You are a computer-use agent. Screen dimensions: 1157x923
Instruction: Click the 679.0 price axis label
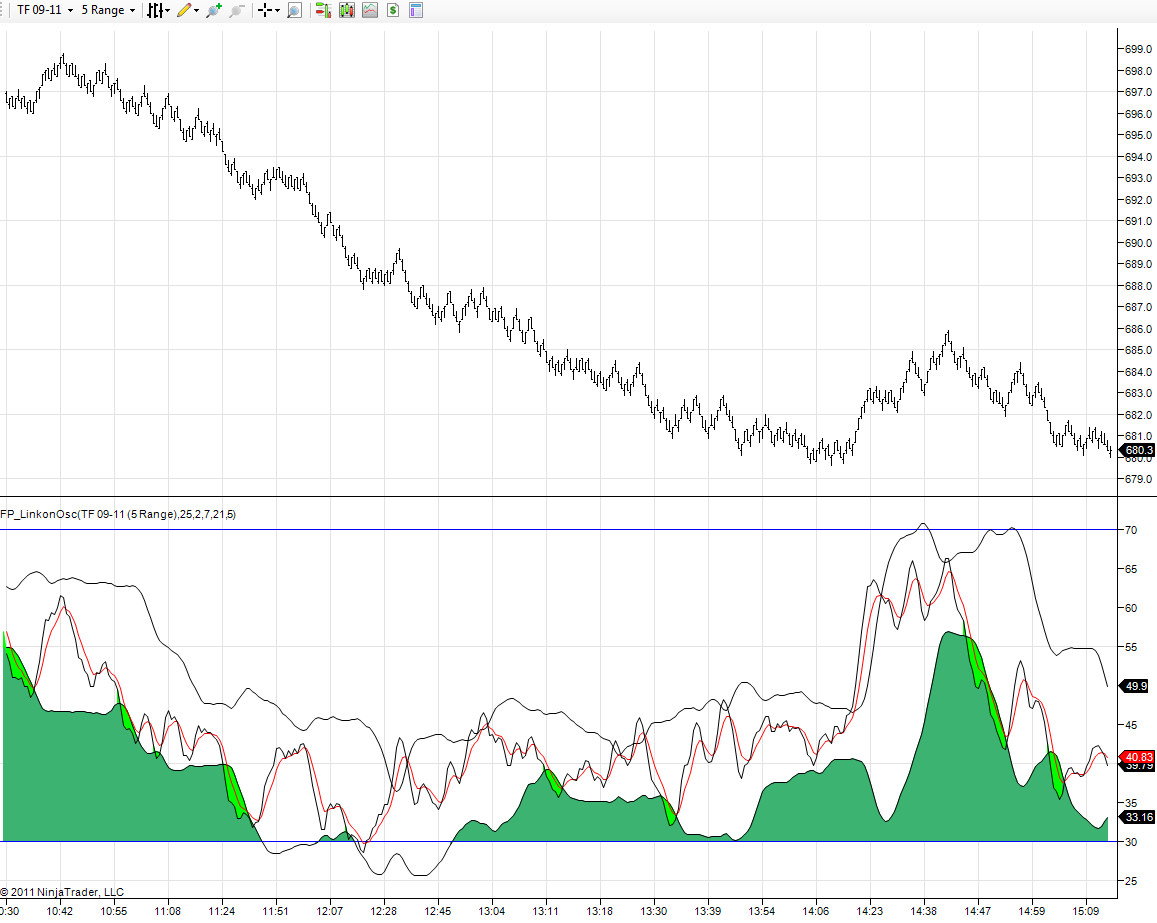pyautogui.click(x=1139, y=479)
